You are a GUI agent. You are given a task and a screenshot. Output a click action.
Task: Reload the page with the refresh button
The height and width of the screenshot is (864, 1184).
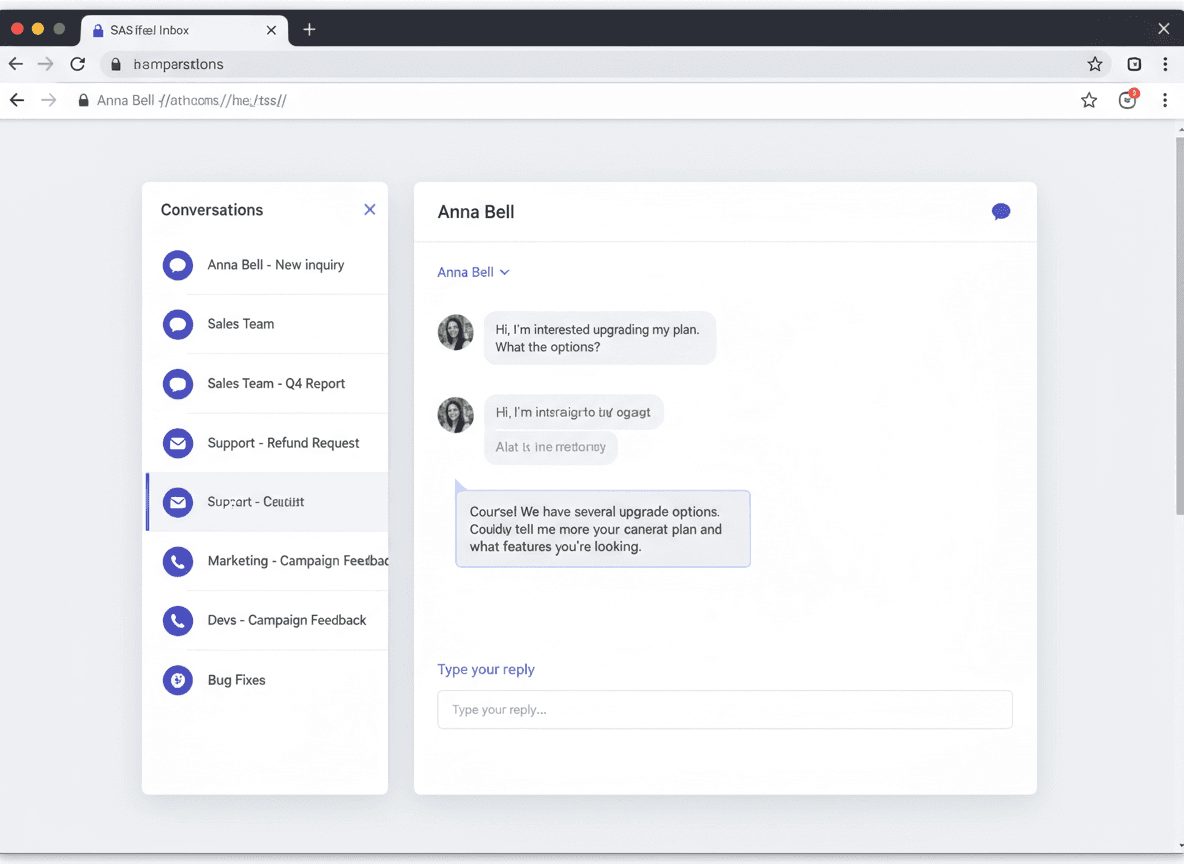click(77, 64)
